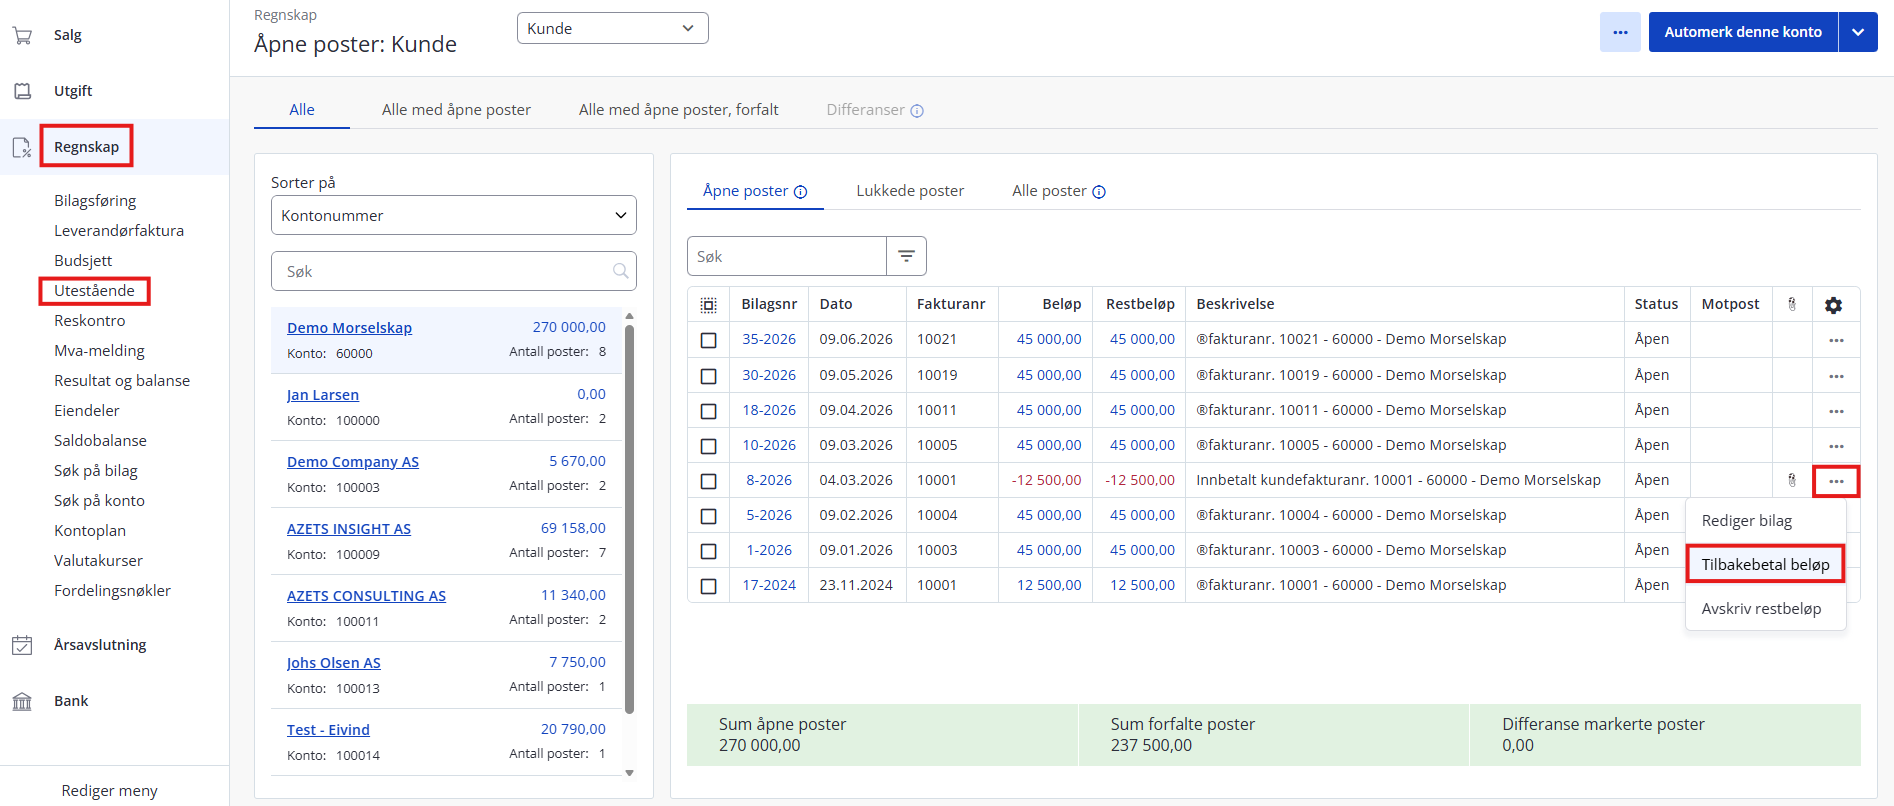Check the box for Bilagsnr 35-2026

pos(708,340)
